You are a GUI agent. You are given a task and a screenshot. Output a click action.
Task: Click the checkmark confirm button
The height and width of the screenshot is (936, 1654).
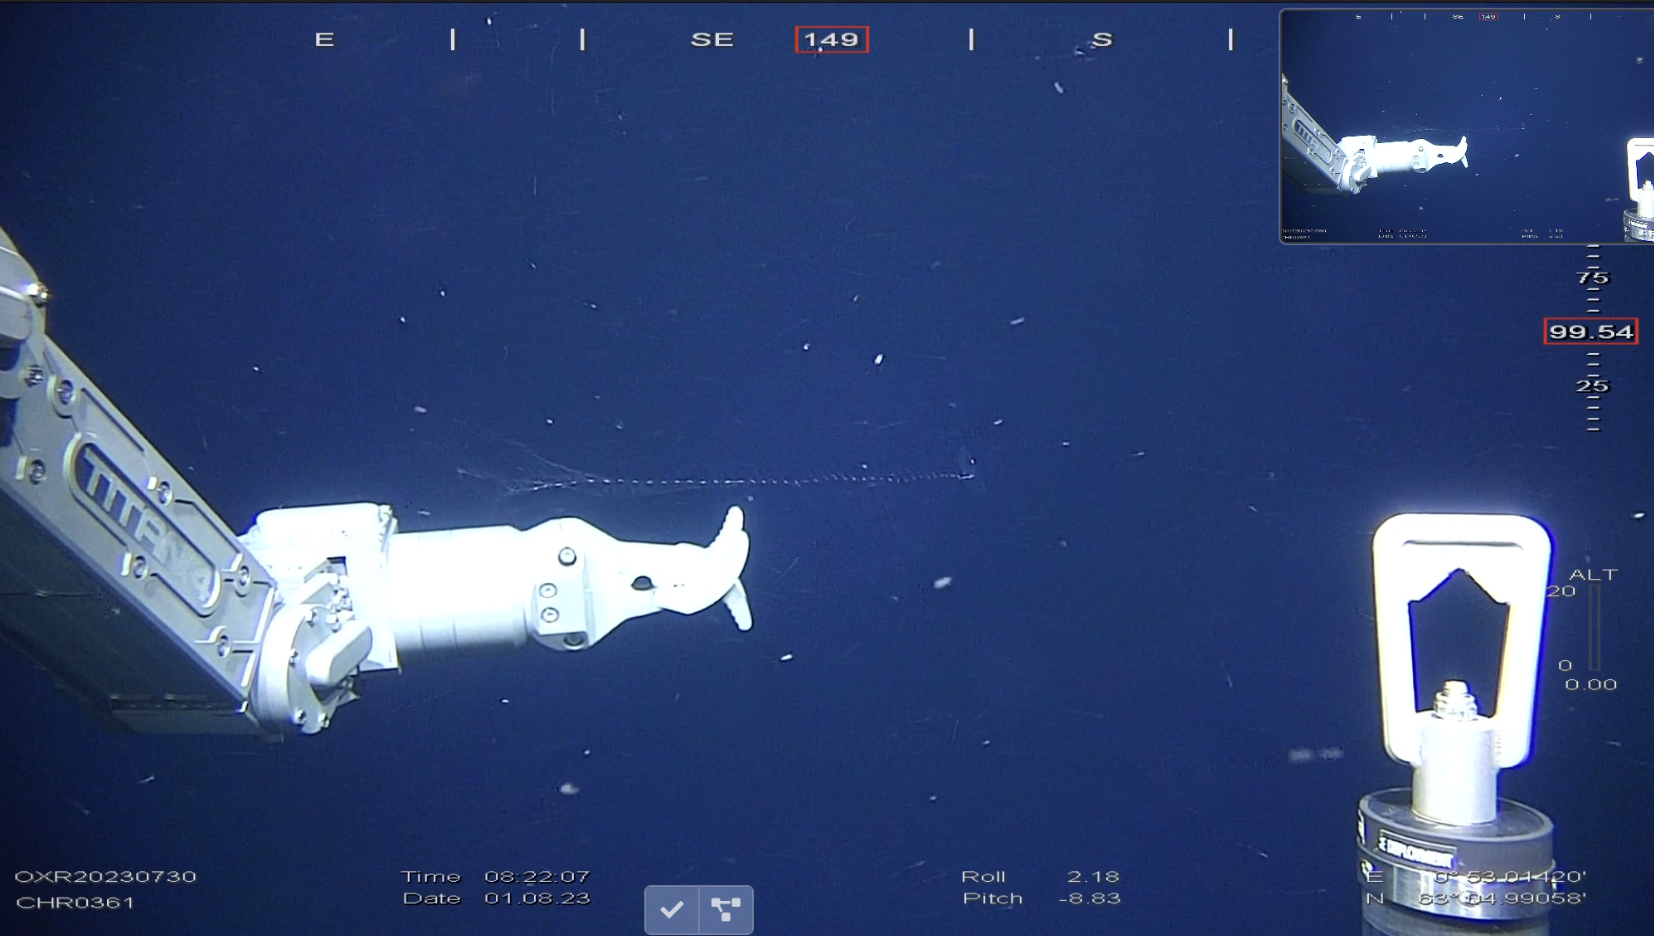pyautogui.click(x=671, y=909)
